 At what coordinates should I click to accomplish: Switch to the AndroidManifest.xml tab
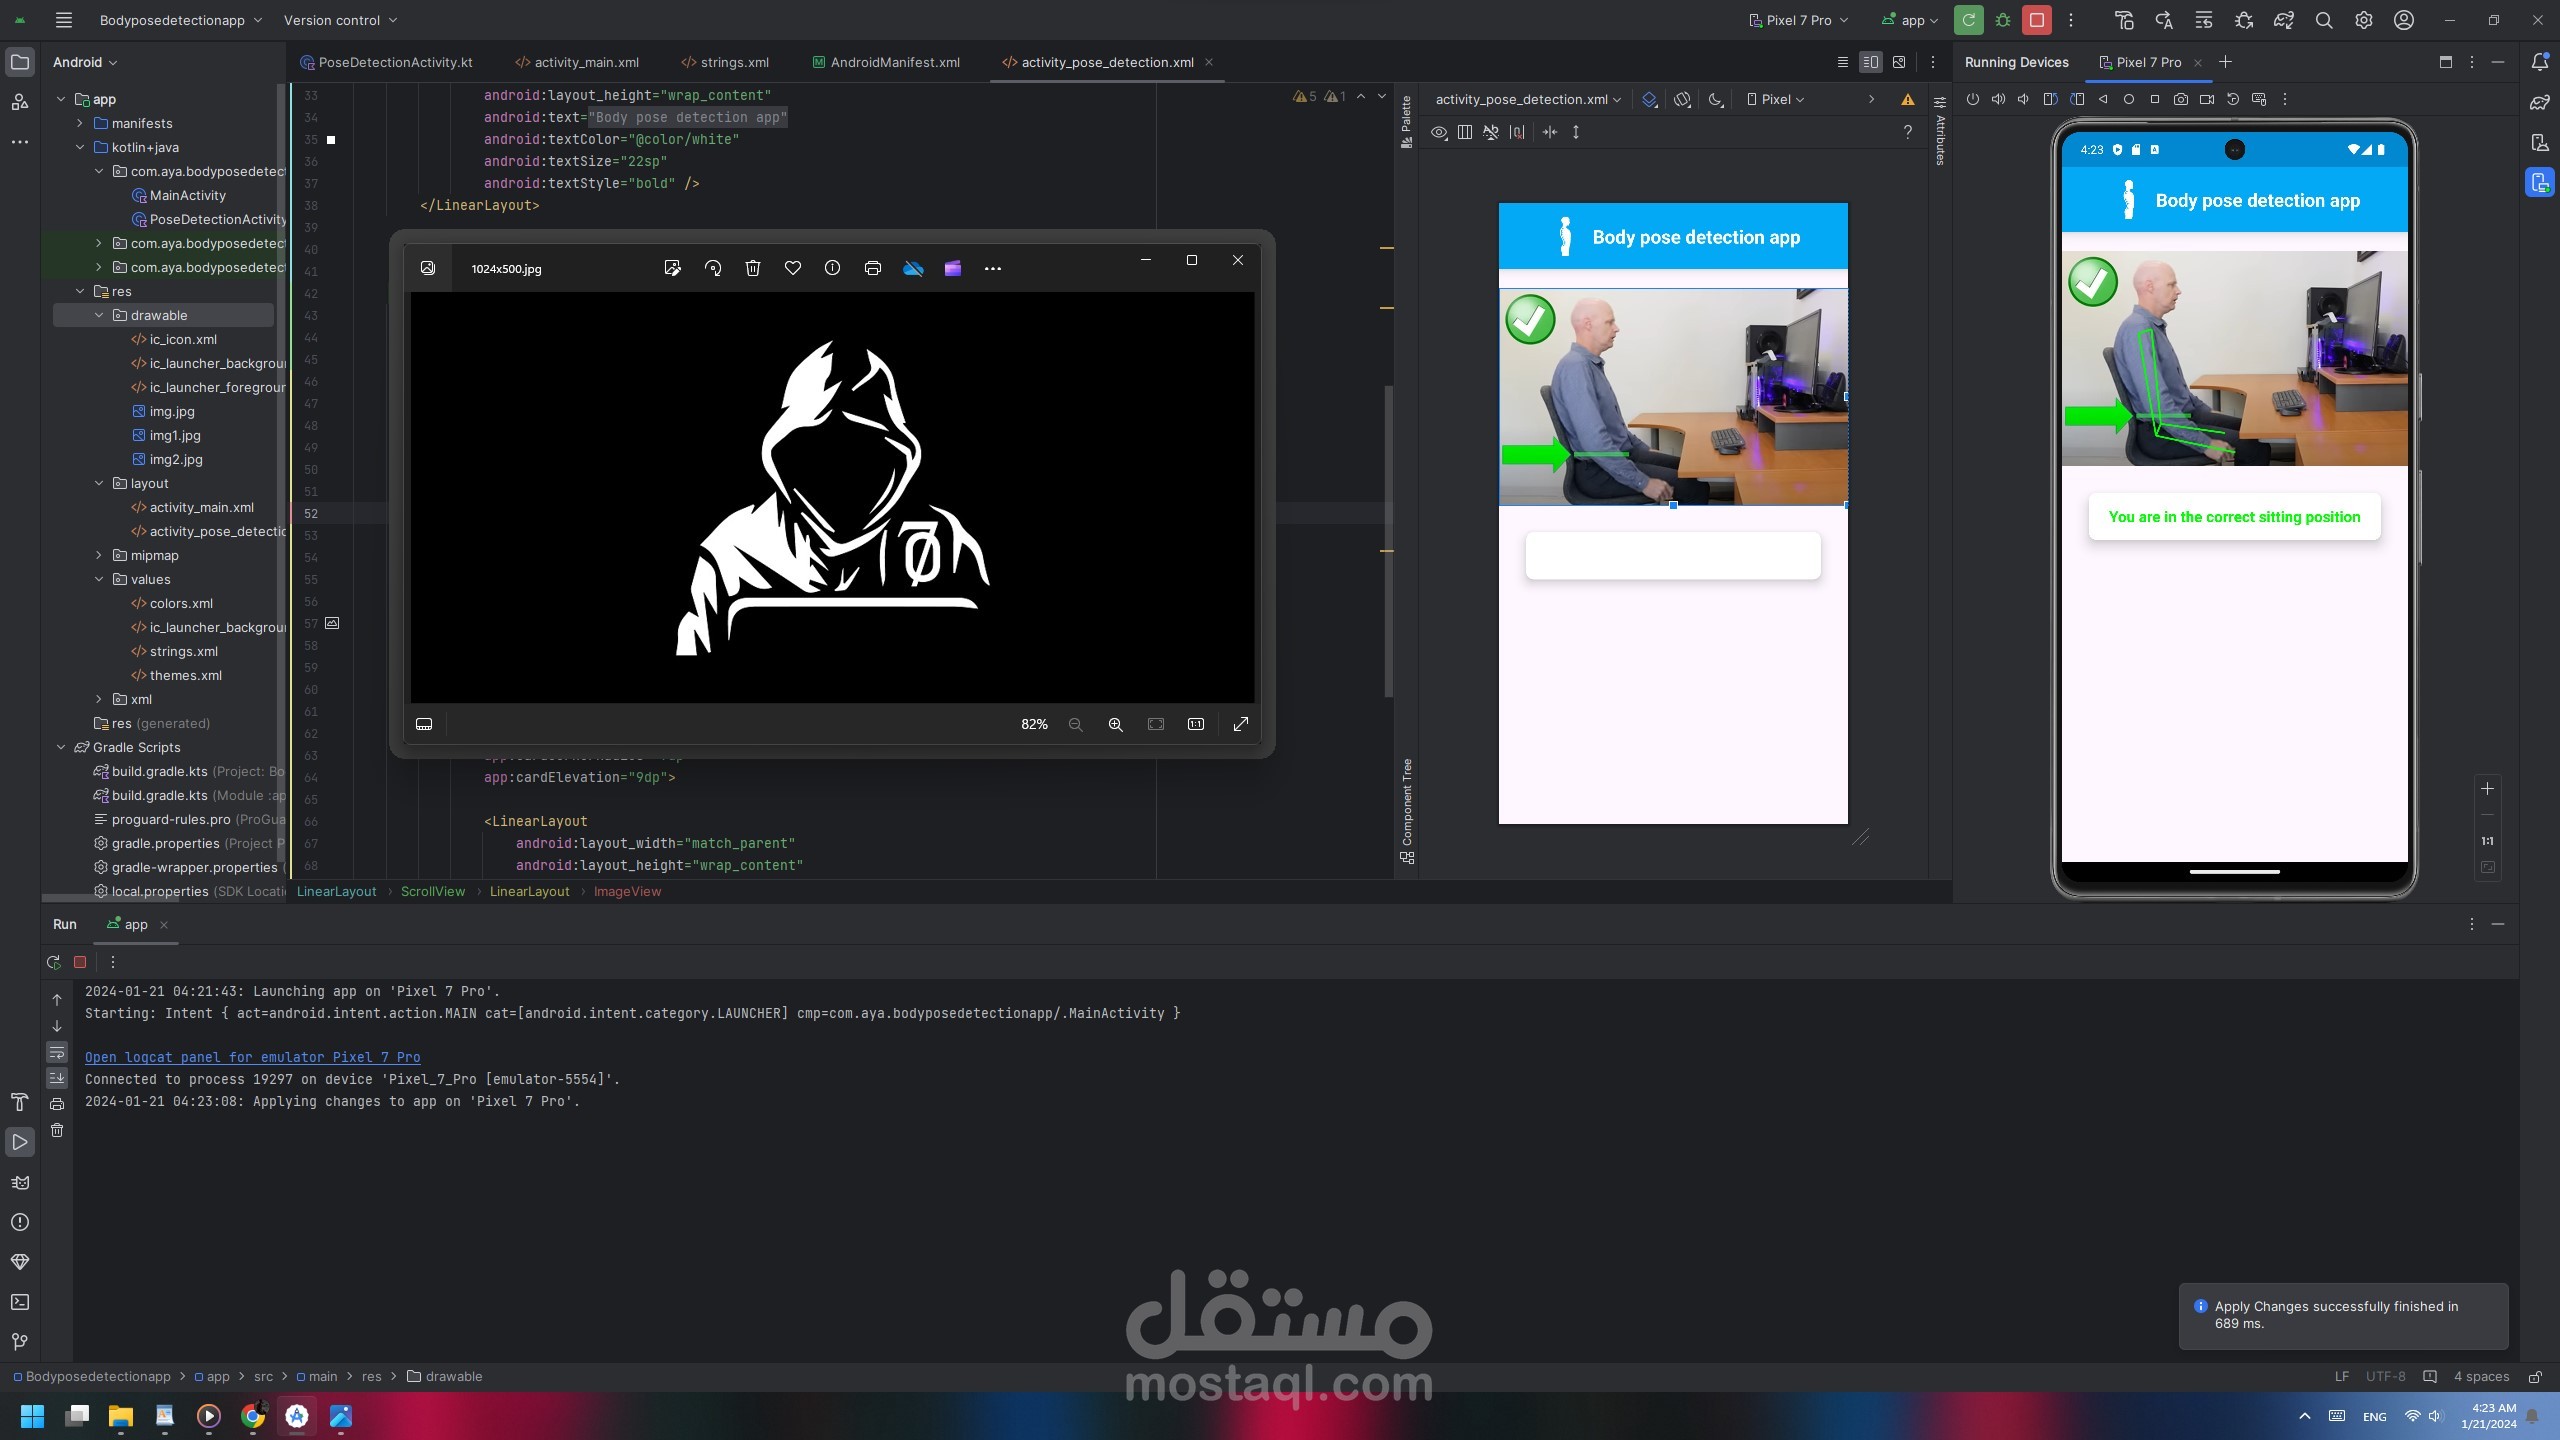click(894, 62)
